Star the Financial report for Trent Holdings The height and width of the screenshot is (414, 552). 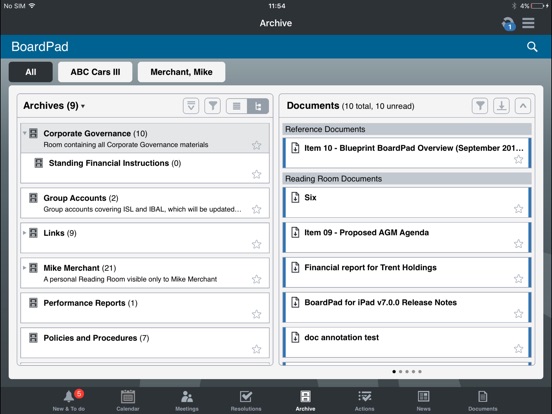(x=519, y=279)
